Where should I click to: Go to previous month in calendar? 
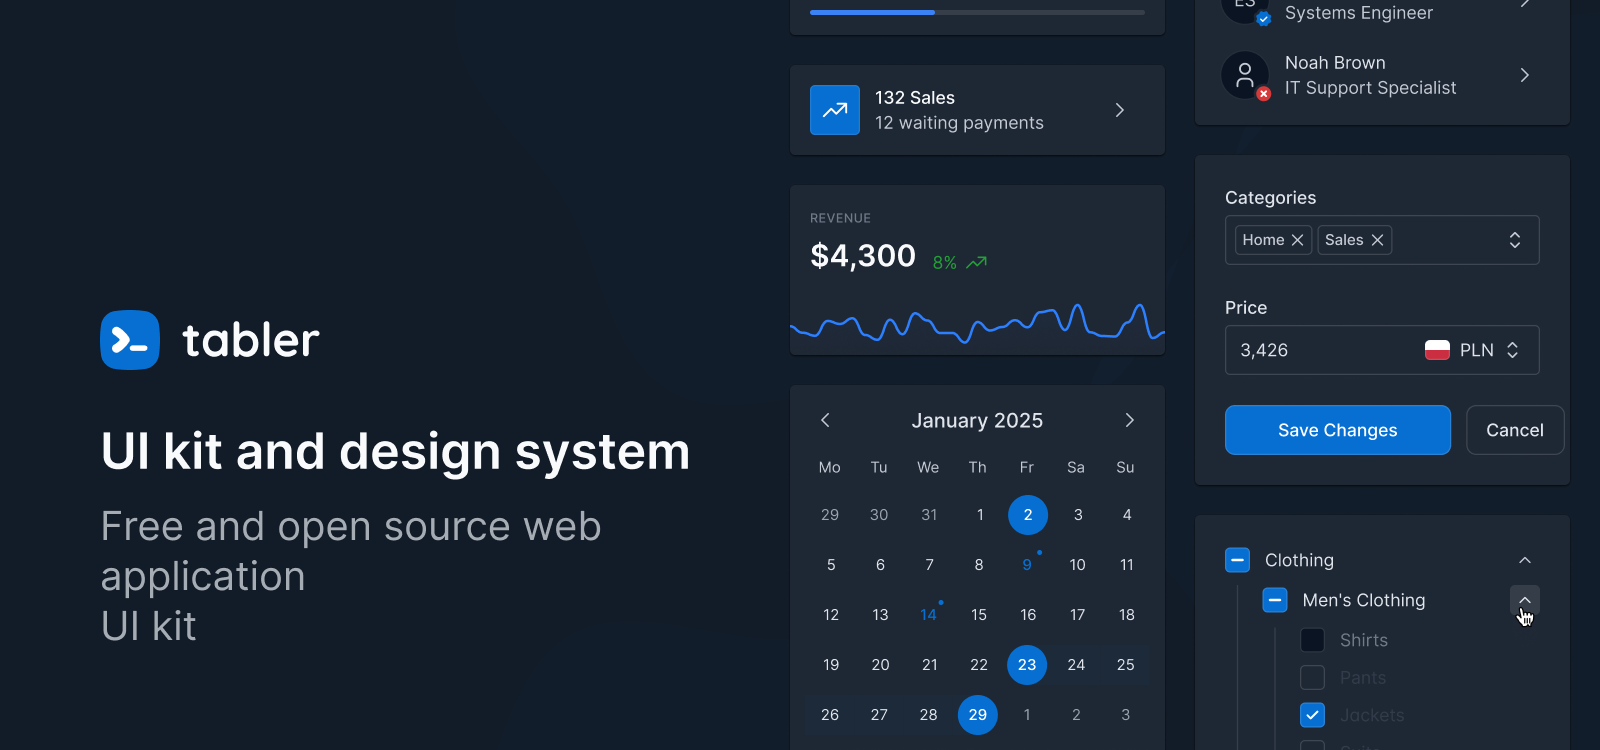pyautogui.click(x=825, y=420)
